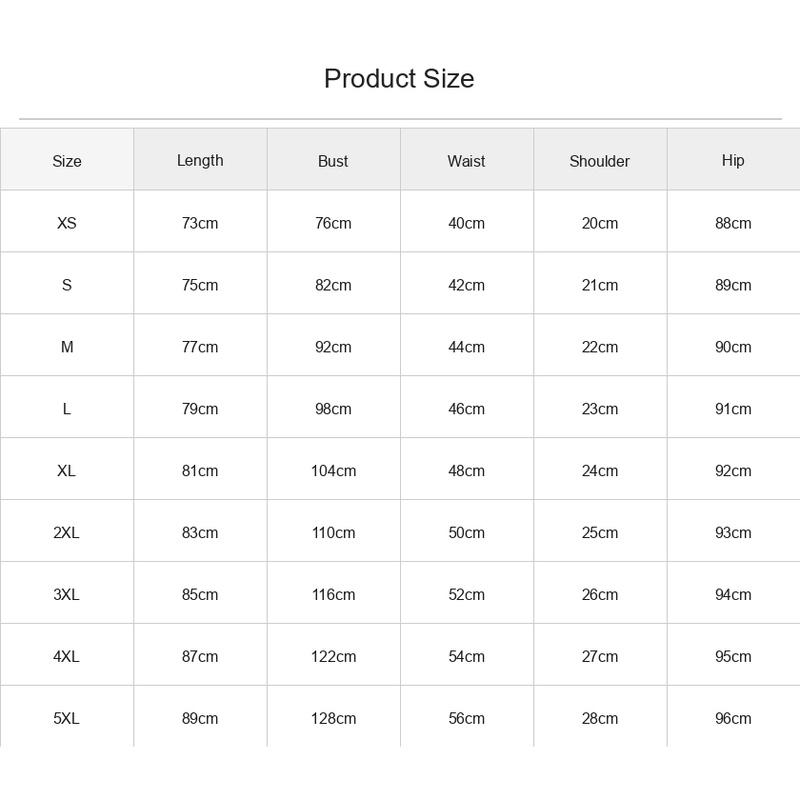Click the Waist column header
800x800 pixels.
(x=466, y=161)
